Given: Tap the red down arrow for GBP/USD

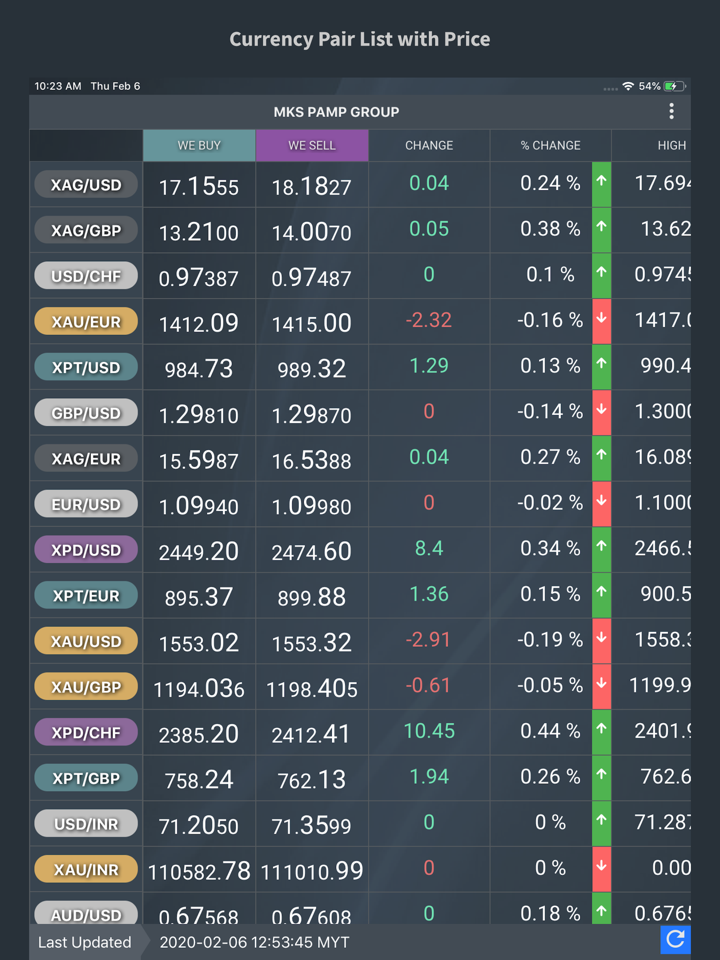Looking at the screenshot, I should [x=601, y=412].
